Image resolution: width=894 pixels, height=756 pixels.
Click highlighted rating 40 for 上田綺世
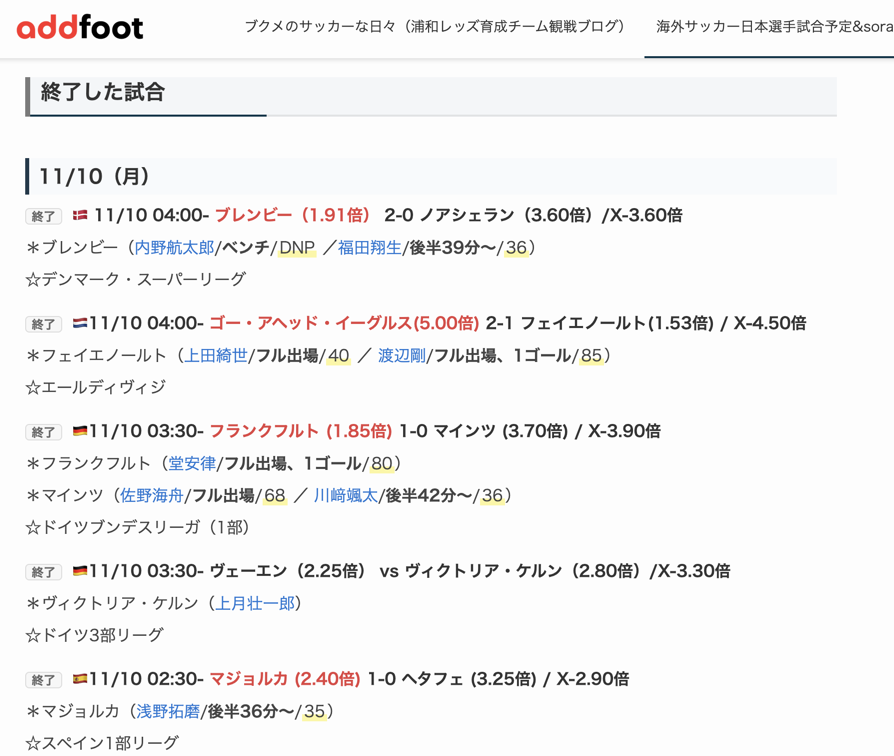click(x=338, y=355)
